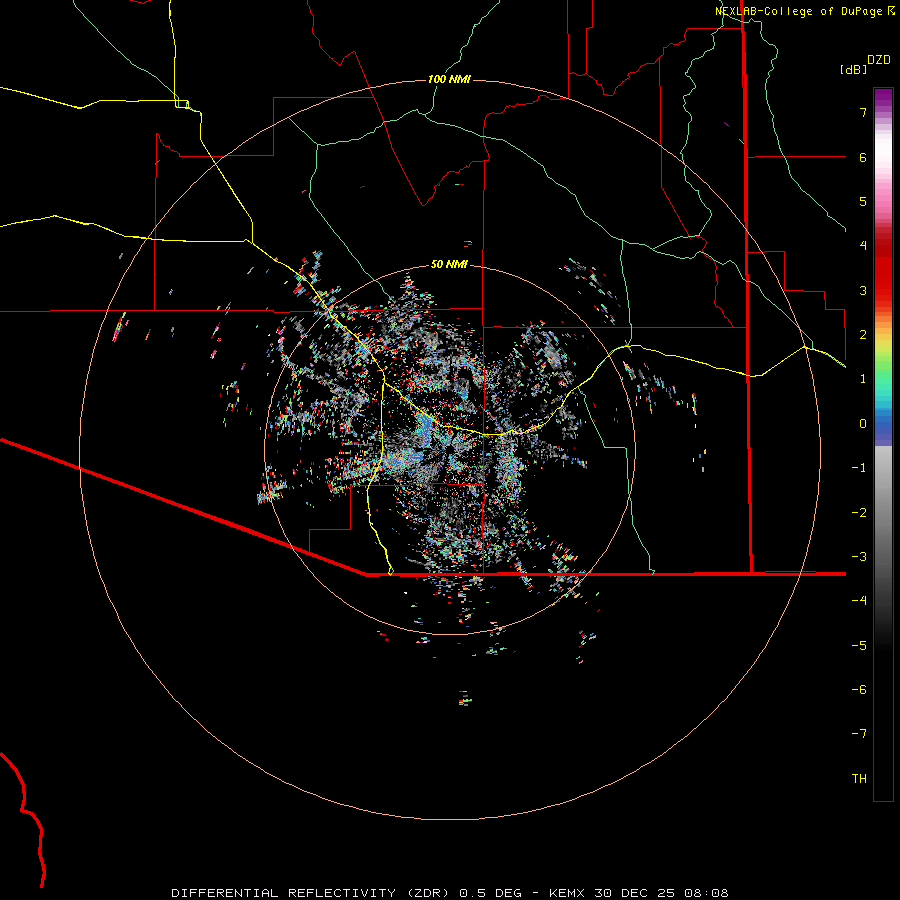Select the 50 NMI range ring label
900x900 pixels.
pos(449,264)
